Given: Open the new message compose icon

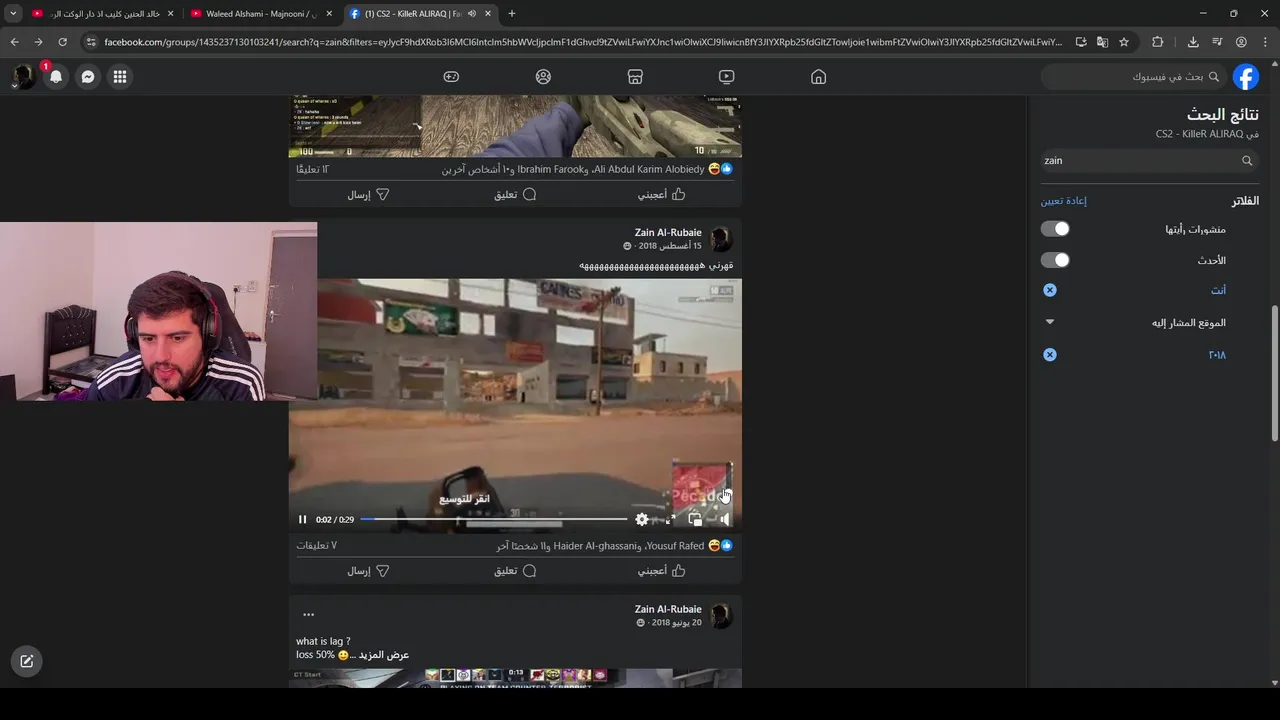Looking at the screenshot, I should tap(27, 661).
